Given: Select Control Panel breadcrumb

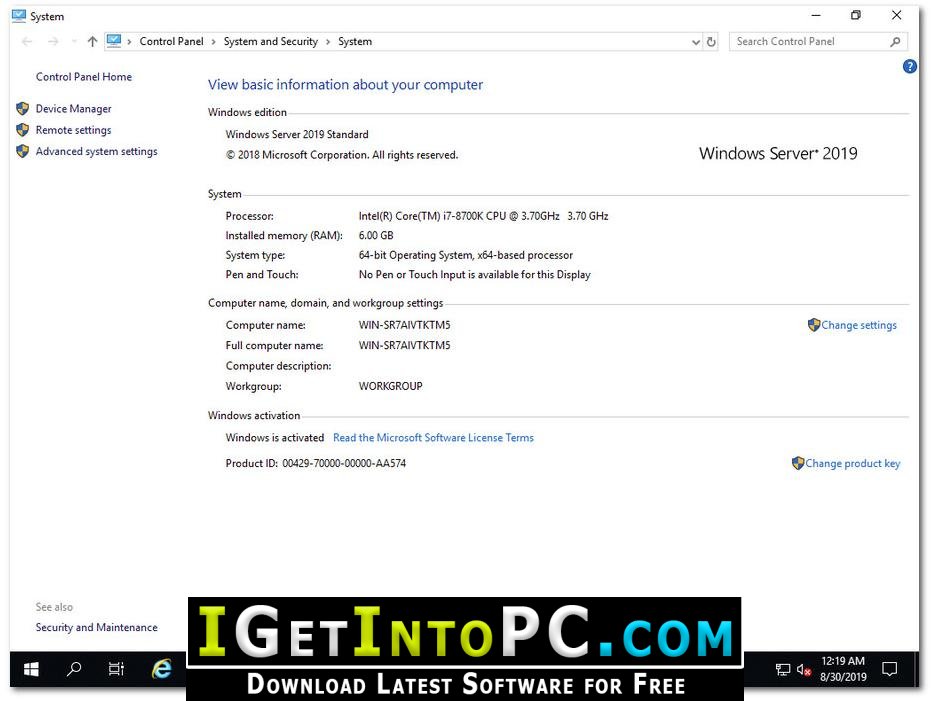Looking at the screenshot, I should point(171,42).
